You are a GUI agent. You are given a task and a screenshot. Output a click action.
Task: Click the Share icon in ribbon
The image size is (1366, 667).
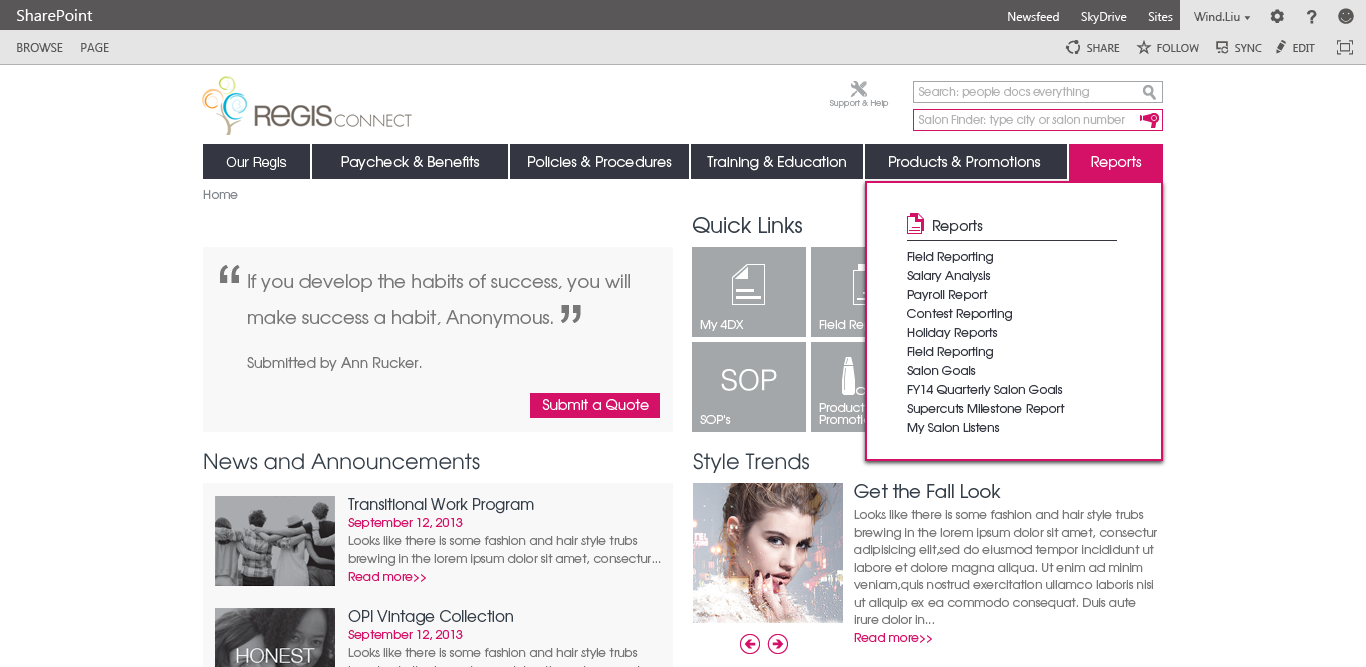point(1073,47)
